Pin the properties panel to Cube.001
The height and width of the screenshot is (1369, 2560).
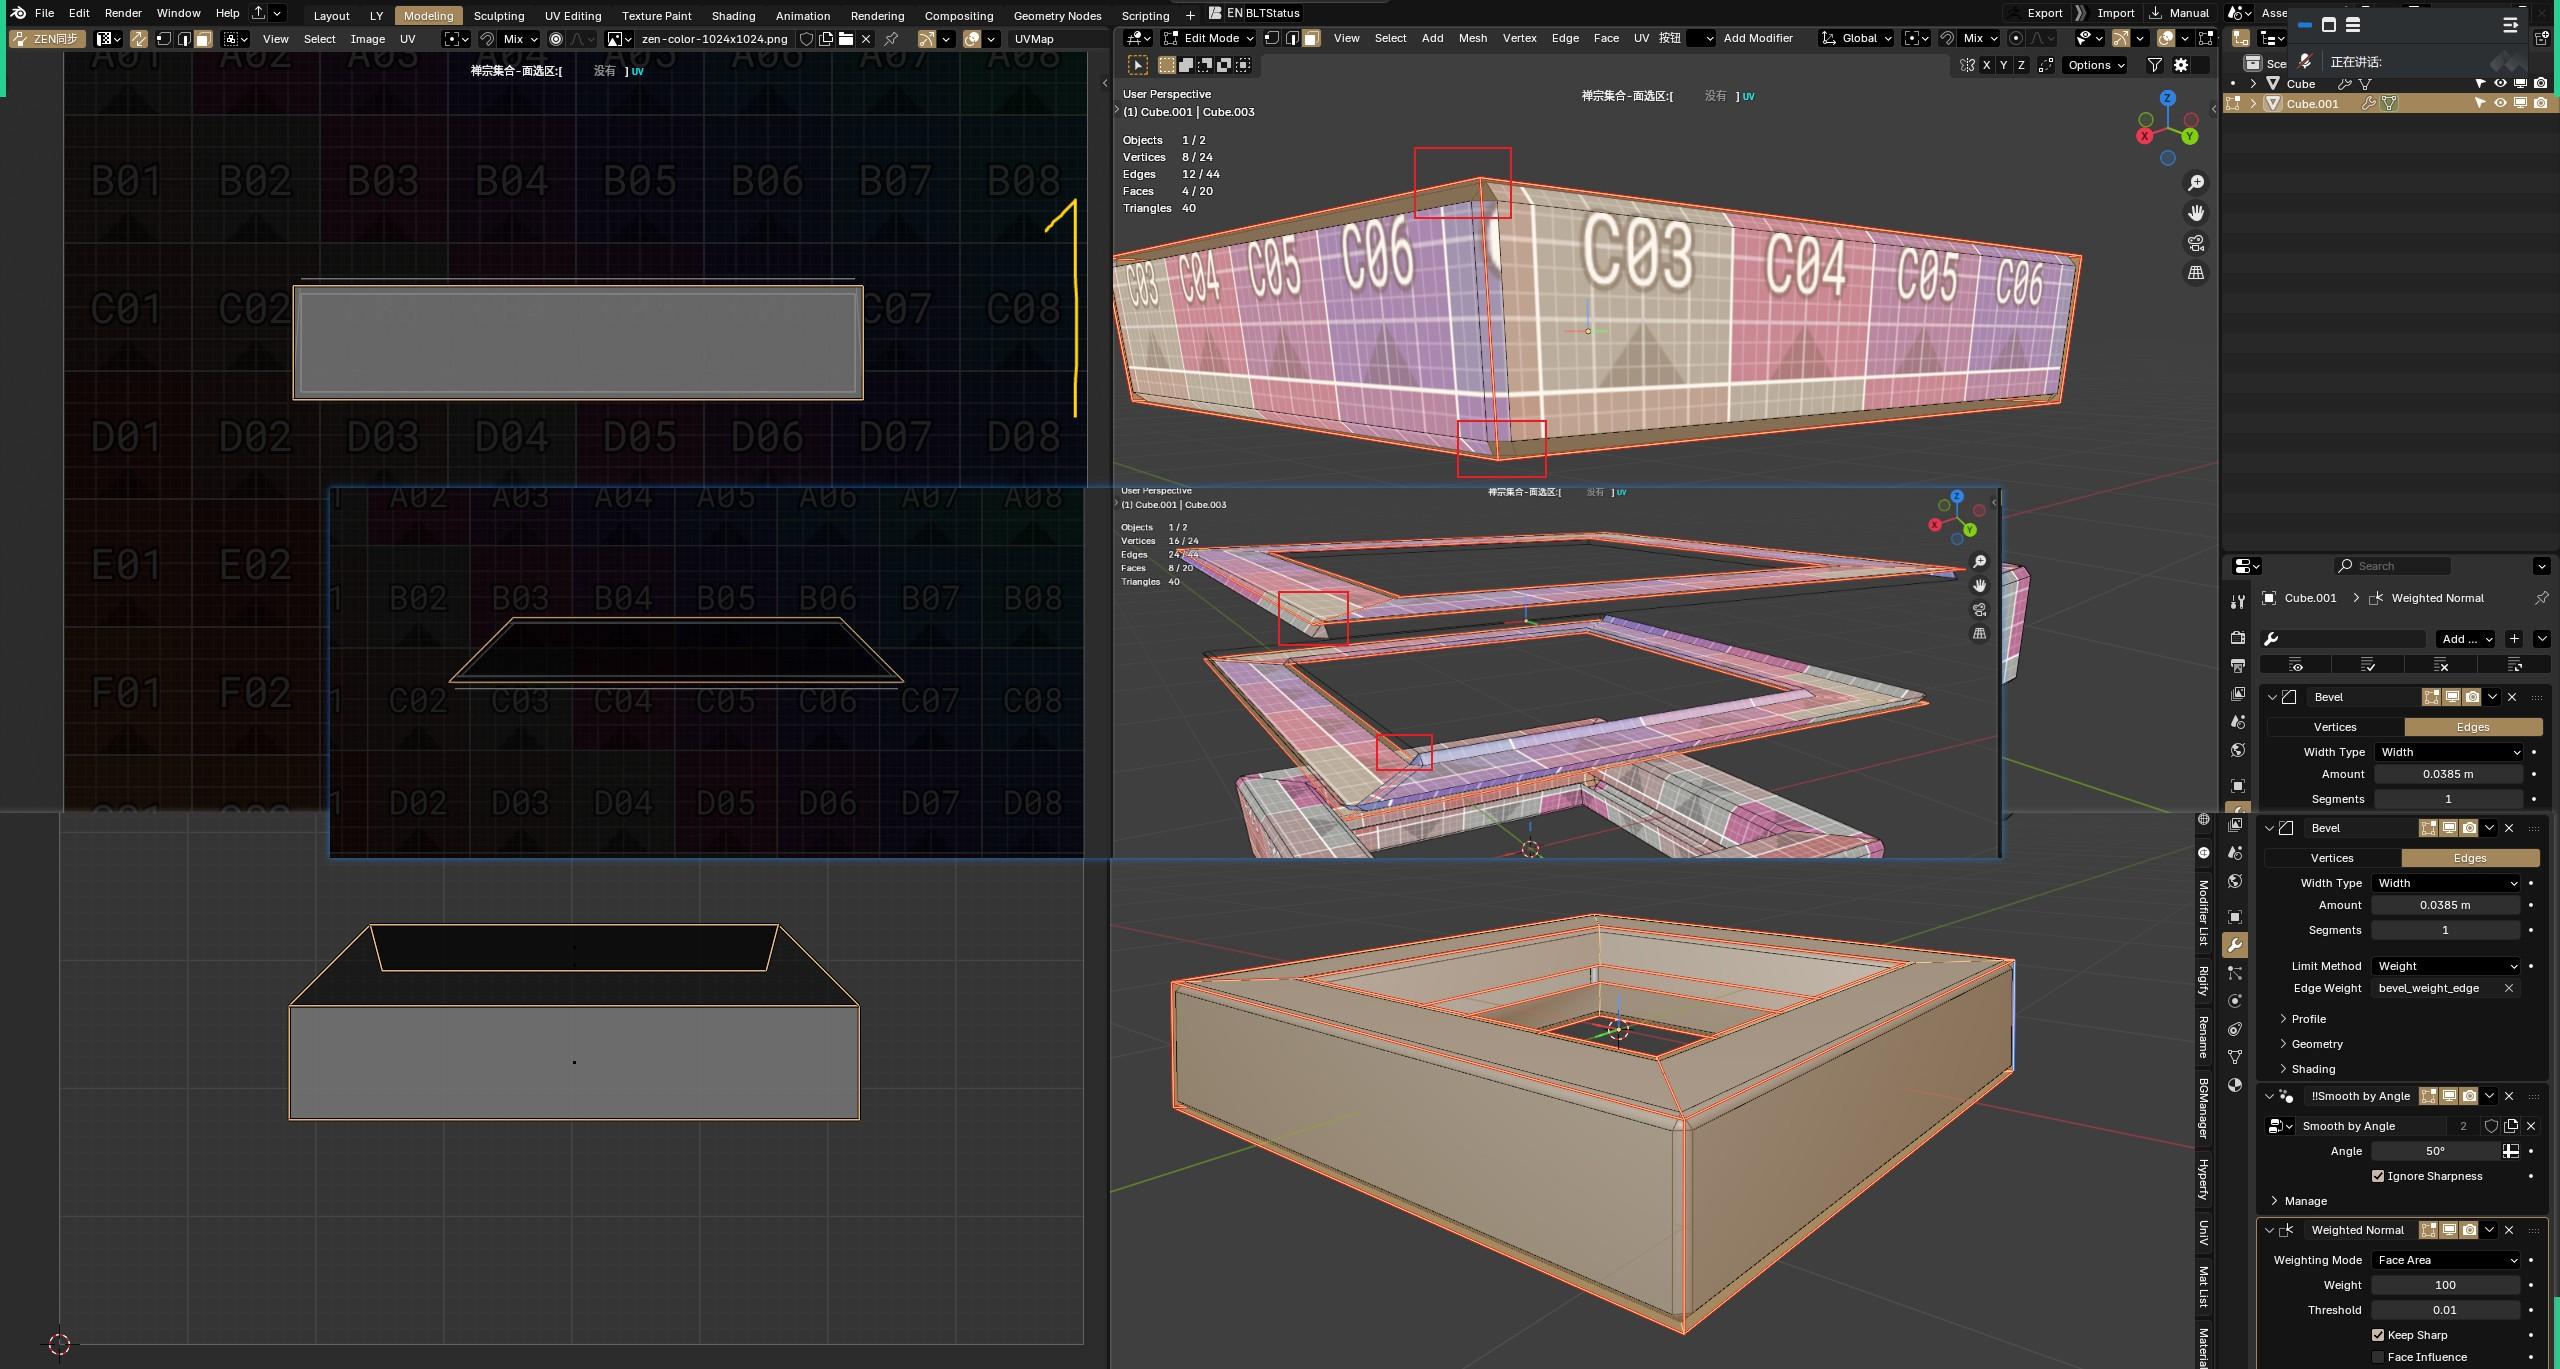(2541, 598)
